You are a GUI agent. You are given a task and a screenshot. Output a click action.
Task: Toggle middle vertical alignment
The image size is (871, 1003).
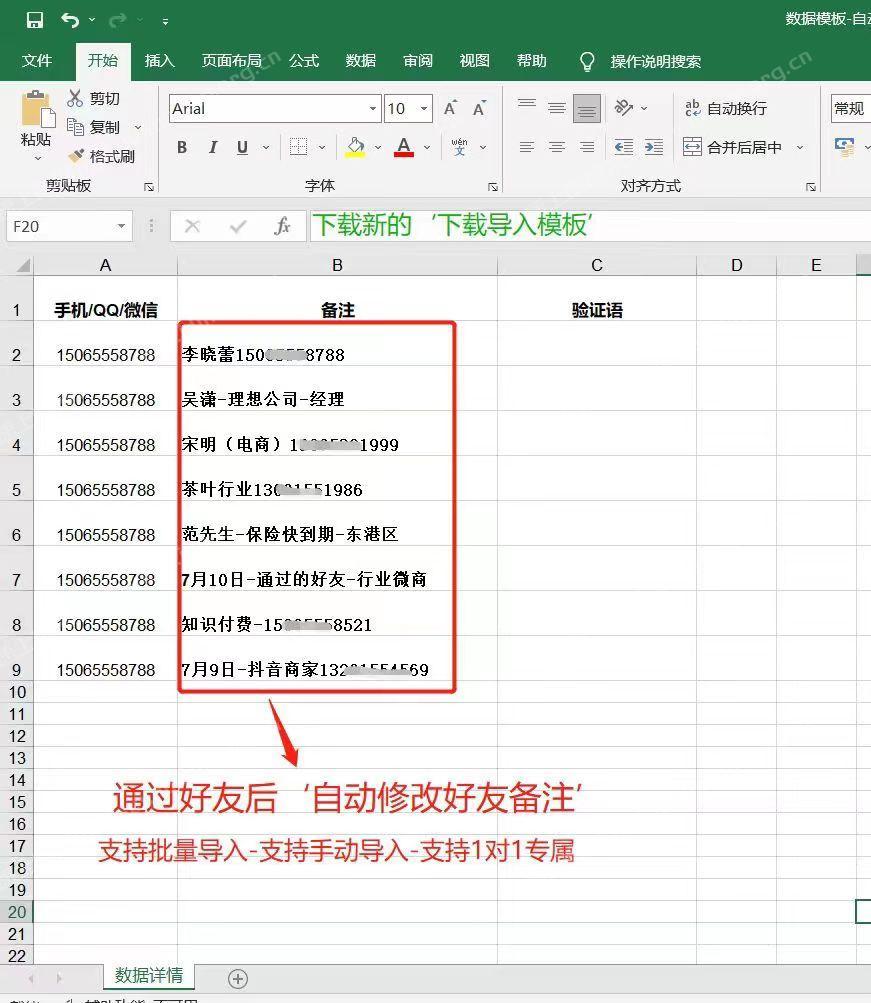coord(557,108)
